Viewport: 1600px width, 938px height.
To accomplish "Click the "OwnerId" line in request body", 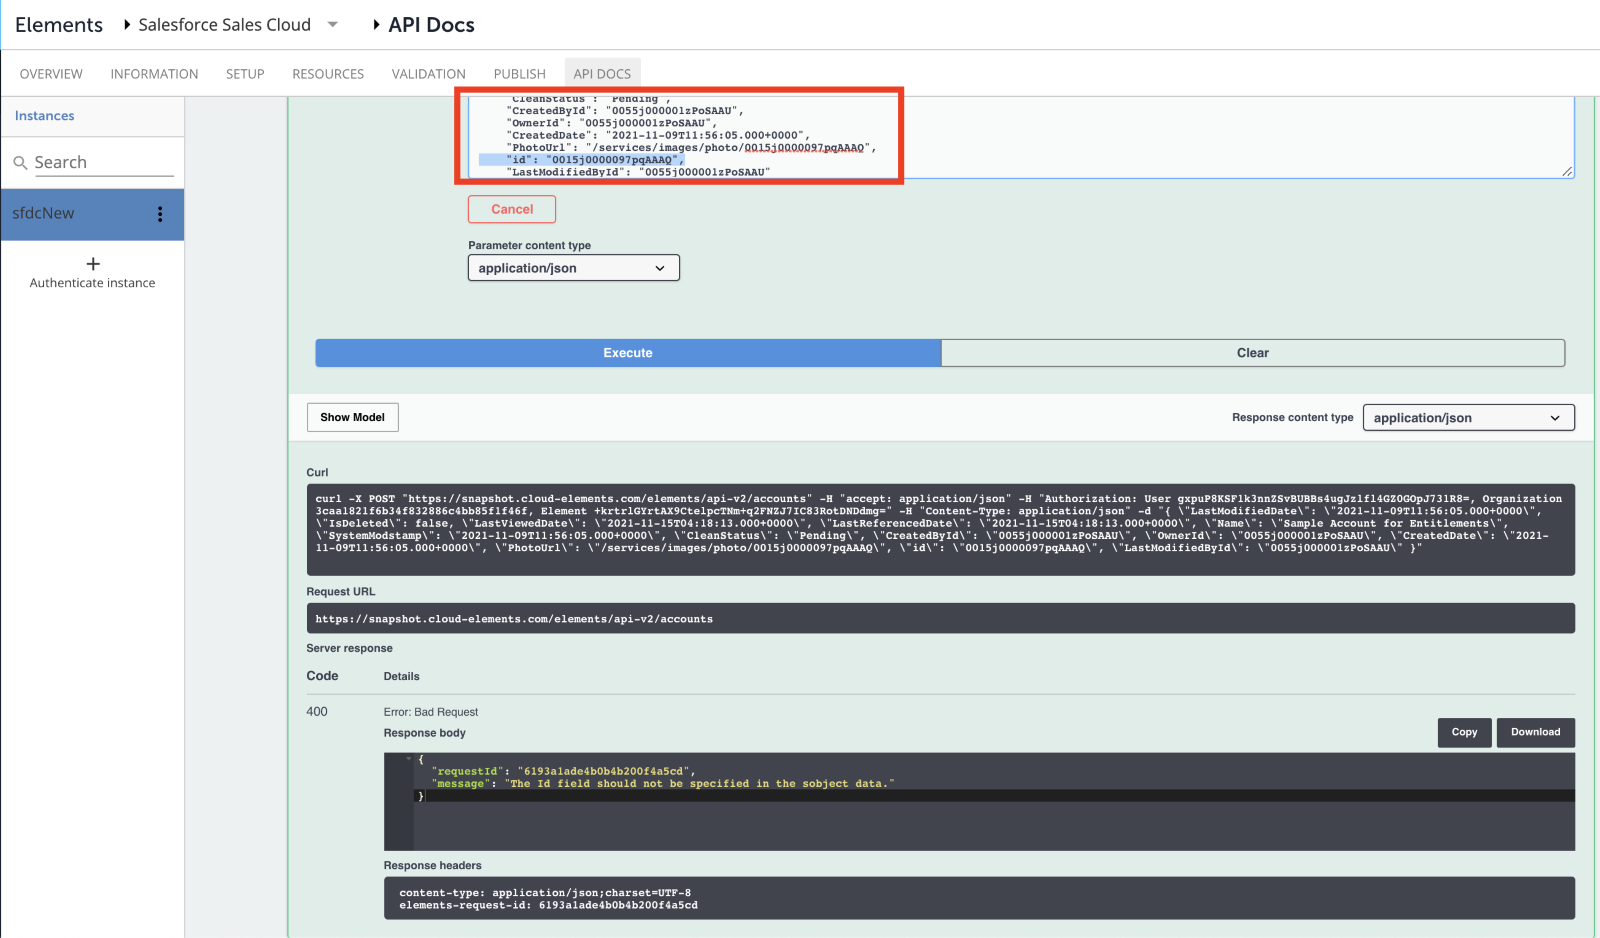I will point(611,123).
